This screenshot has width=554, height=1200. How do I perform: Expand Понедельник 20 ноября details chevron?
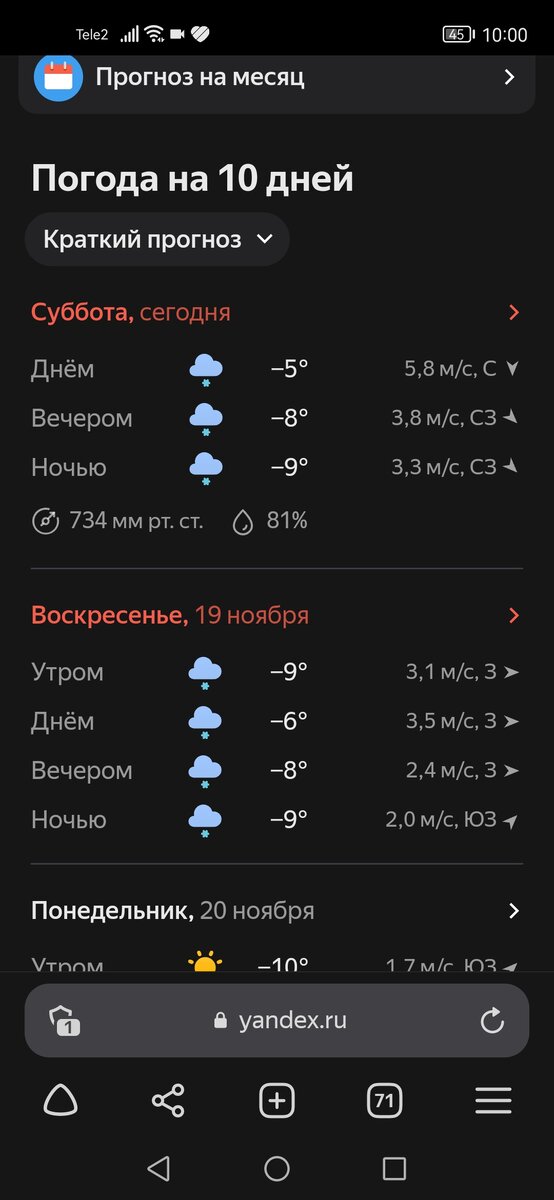[514, 910]
